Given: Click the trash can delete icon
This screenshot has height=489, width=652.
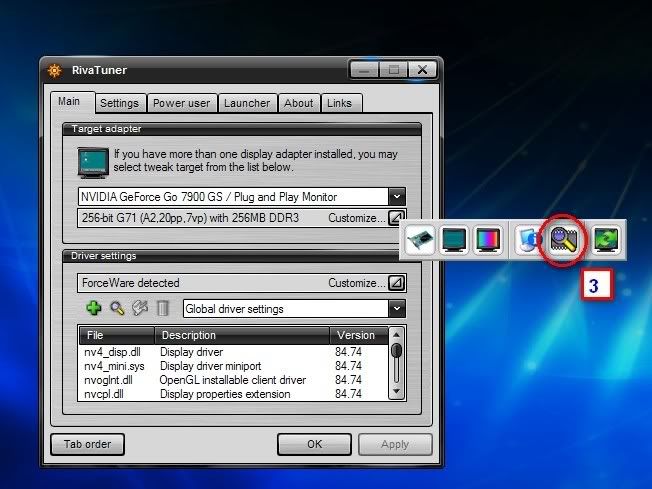Looking at the screenshot, I should (163, 309).
